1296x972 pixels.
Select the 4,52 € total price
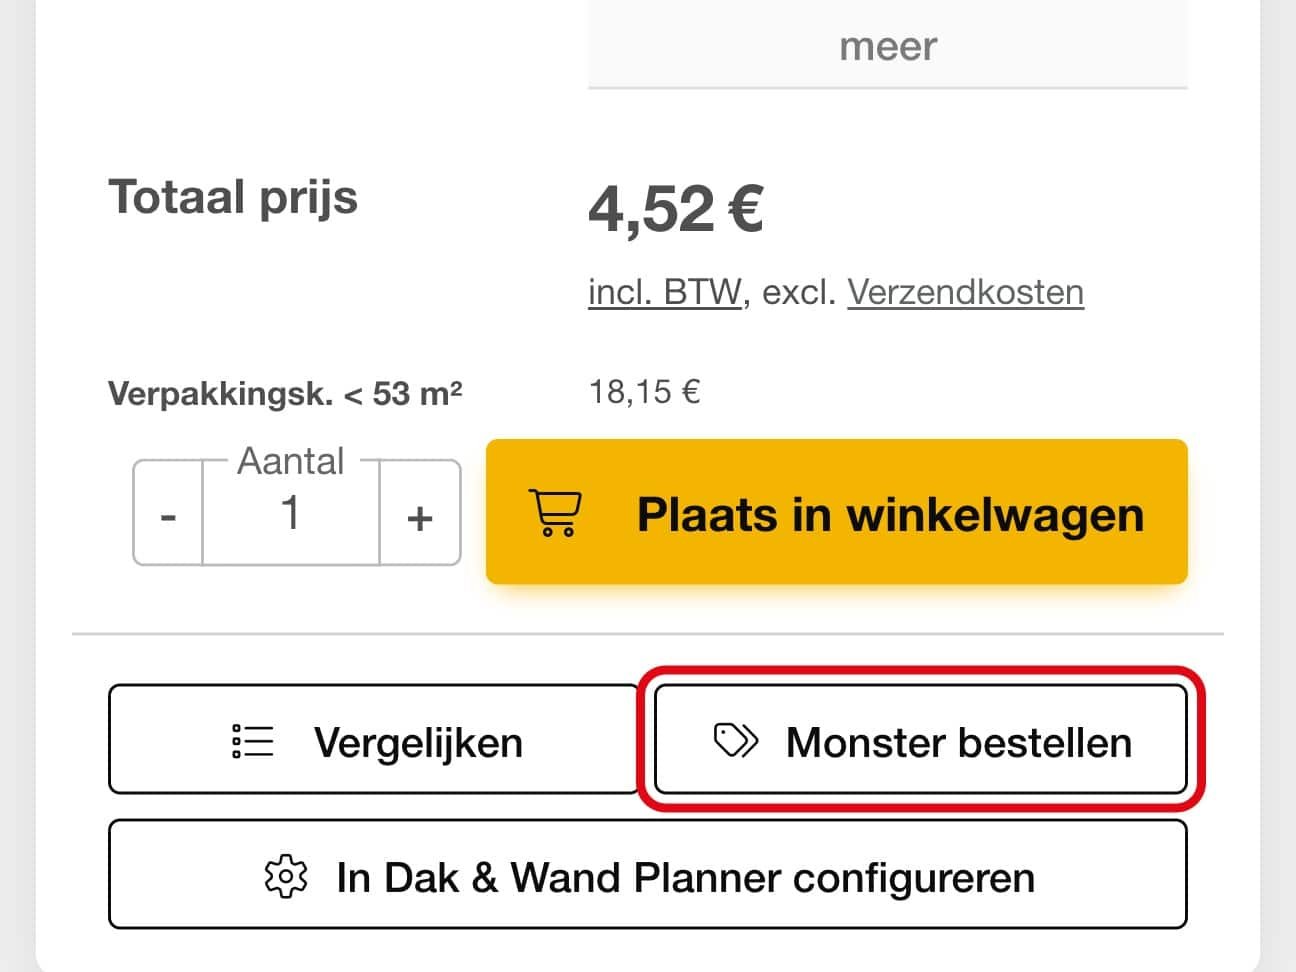pos(676,208)
